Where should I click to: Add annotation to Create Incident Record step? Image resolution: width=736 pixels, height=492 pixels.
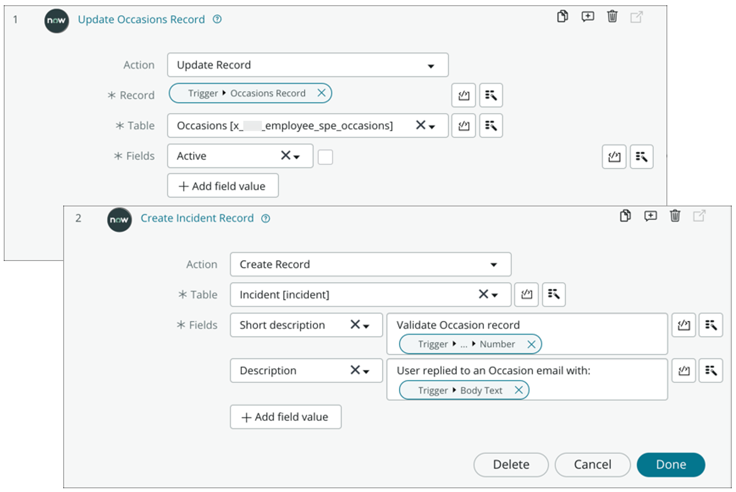point(650,216)
